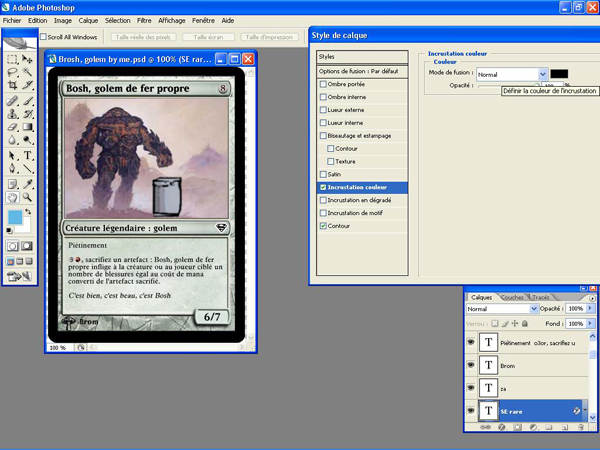Select the Magic Wand tool
600x450 pixels.
click(x=27, y=72)
